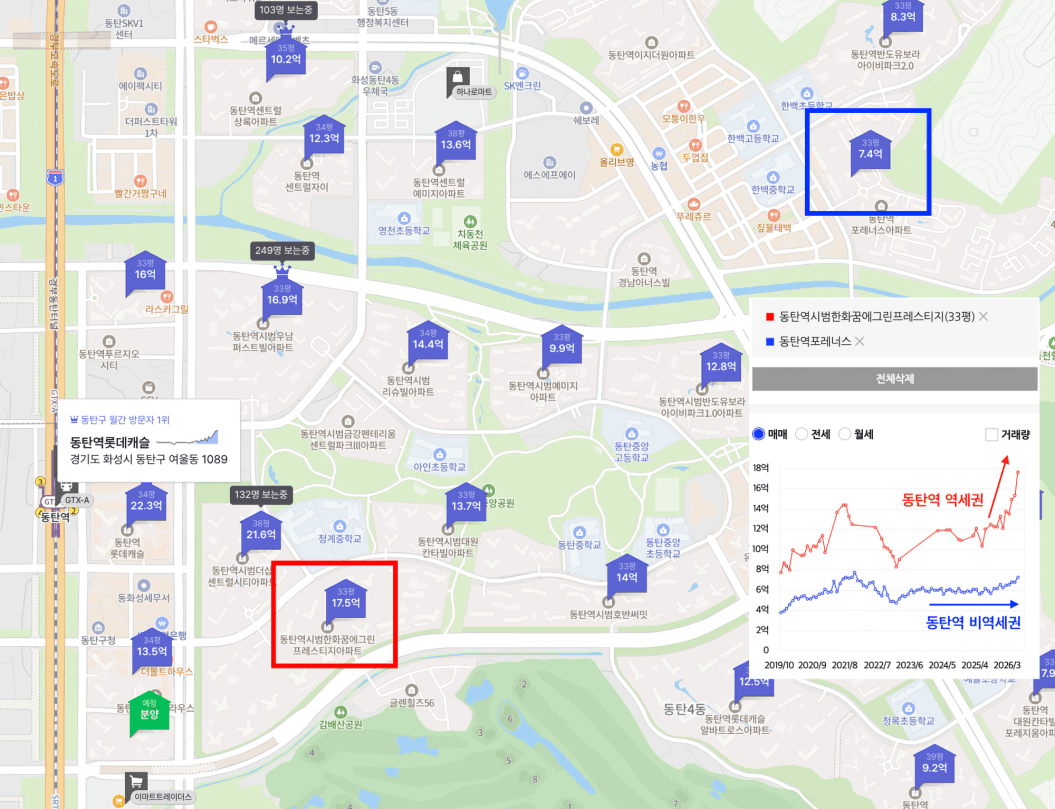The height and width of the screenshot is (809, 1055).
Task: Select the 전세 radio button
Action: click(x=801, y=434)
